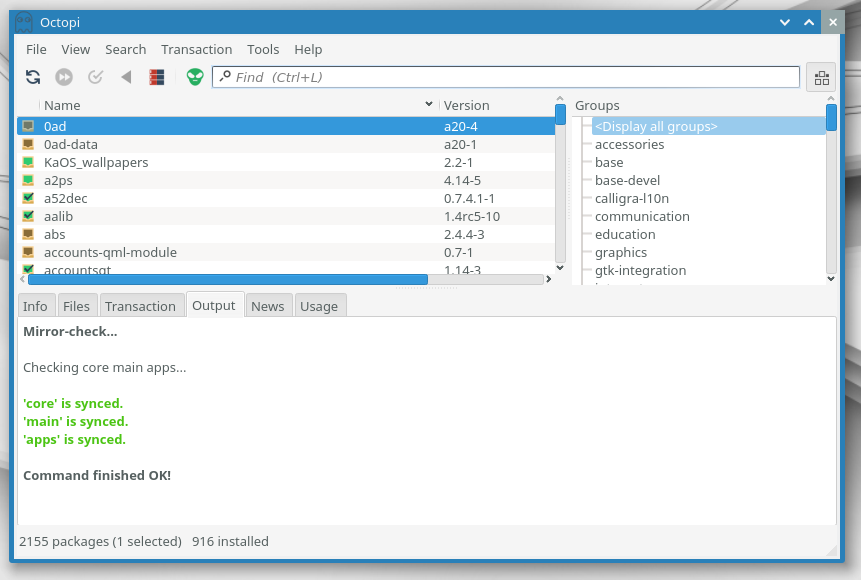This screenshot has height=580, width=861.
Task: Click the status icon of accounts-qml-module
Action: point(28,252)
